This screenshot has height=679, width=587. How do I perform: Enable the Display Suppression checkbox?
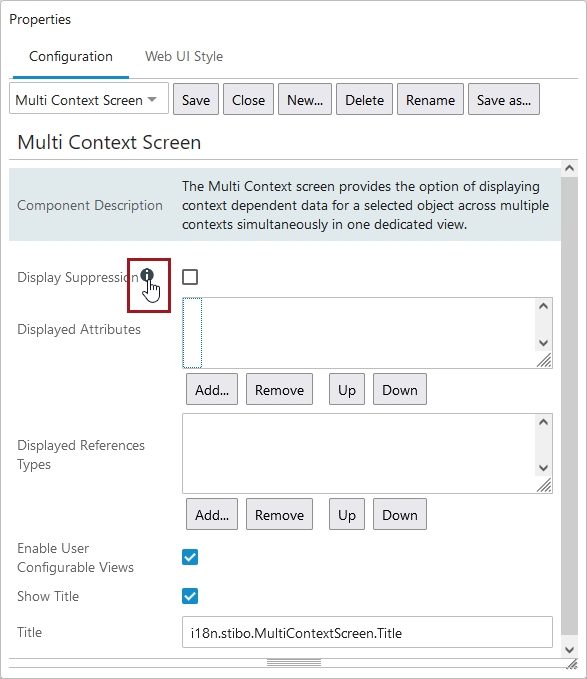[x=190, y=277]
